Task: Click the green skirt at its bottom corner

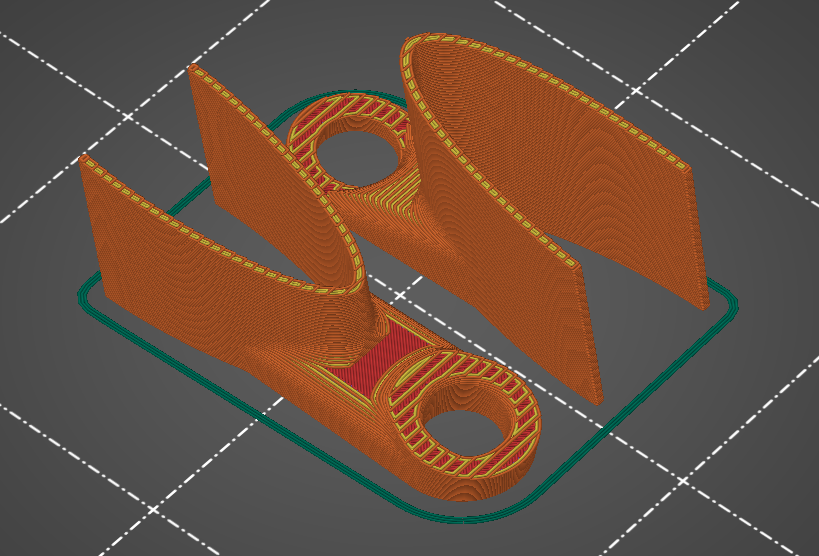Action: pos(470,519)
